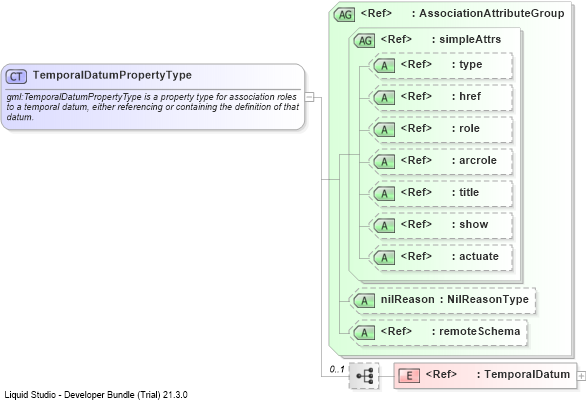Click the A icon of the actuate attribute
586x400 pixels.
coord(384,258)
